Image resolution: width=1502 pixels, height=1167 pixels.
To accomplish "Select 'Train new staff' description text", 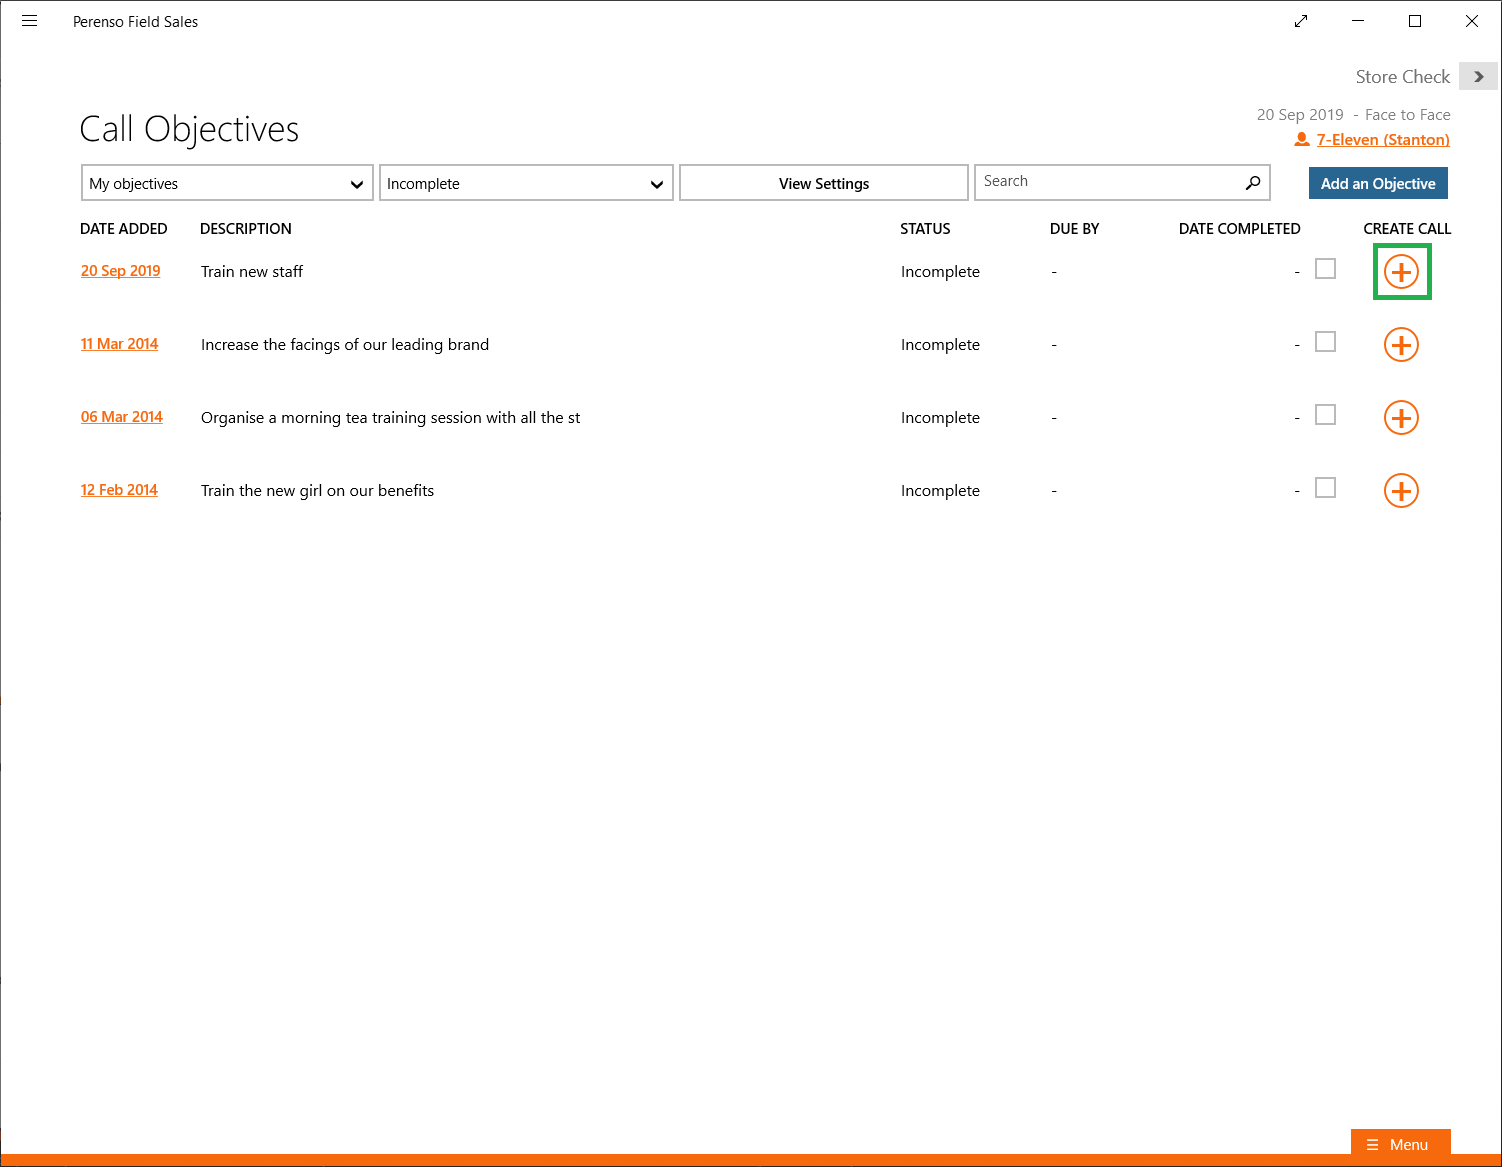I will [x=252, y=272].
